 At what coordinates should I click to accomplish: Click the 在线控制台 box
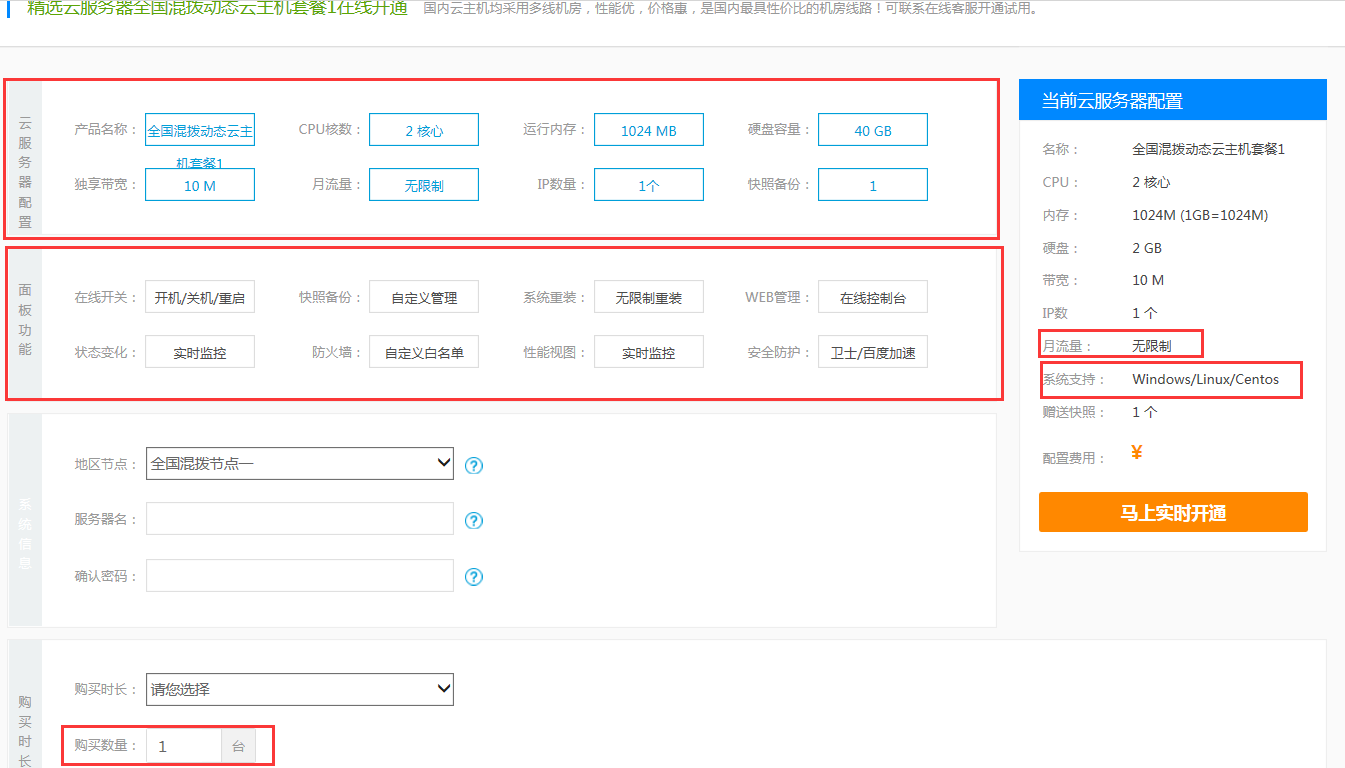point(873,297)
